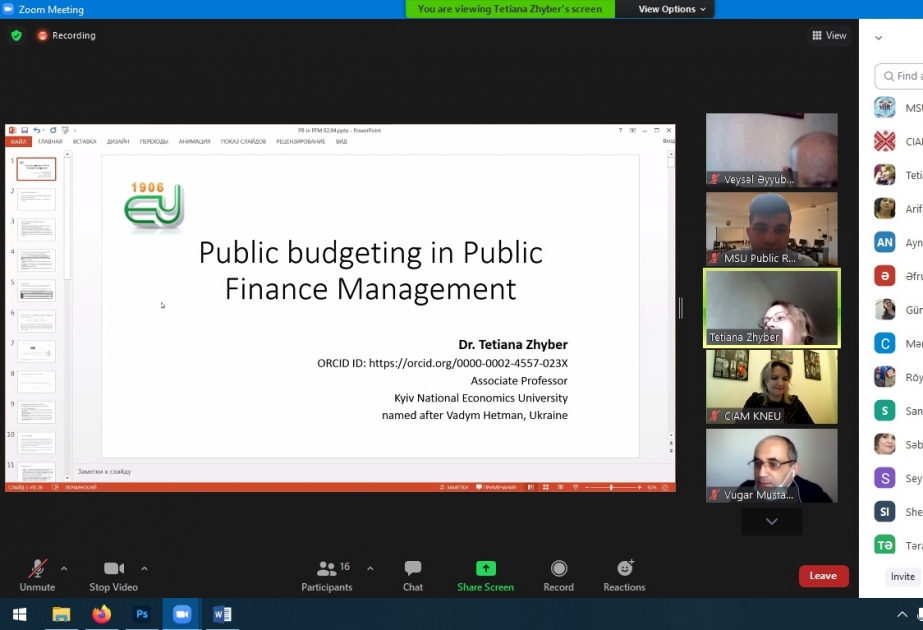The height and width of the screenshot is (630, 923).
Task: Select slide 2 thumbnail in slide panel
Action: point(36,200)
